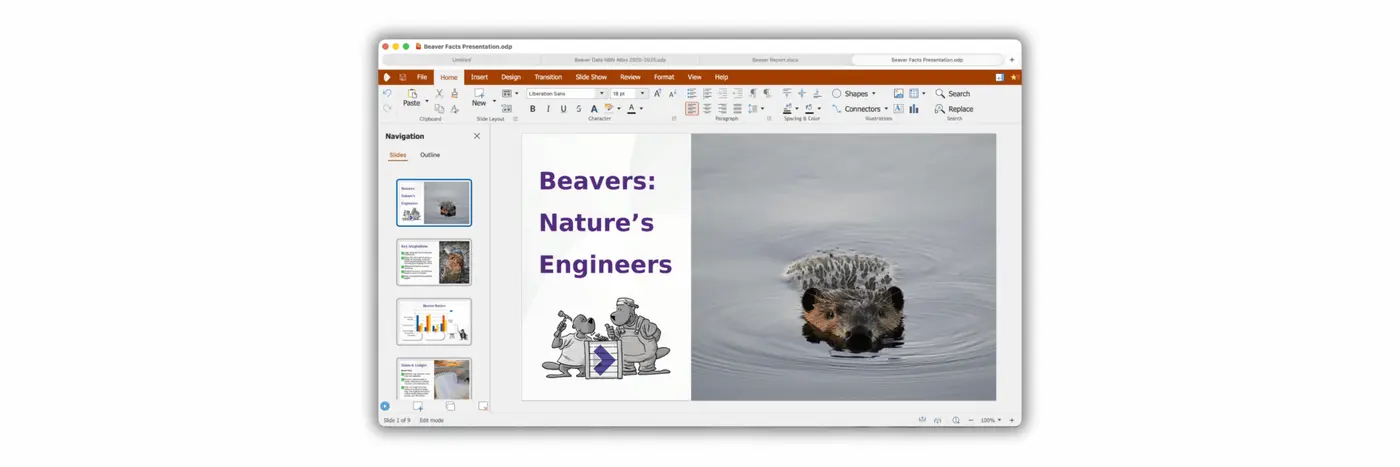The height and width of the screenshot is (467, 1400).
Task: Toggle Bold formatting
Action: coord(532,109)
